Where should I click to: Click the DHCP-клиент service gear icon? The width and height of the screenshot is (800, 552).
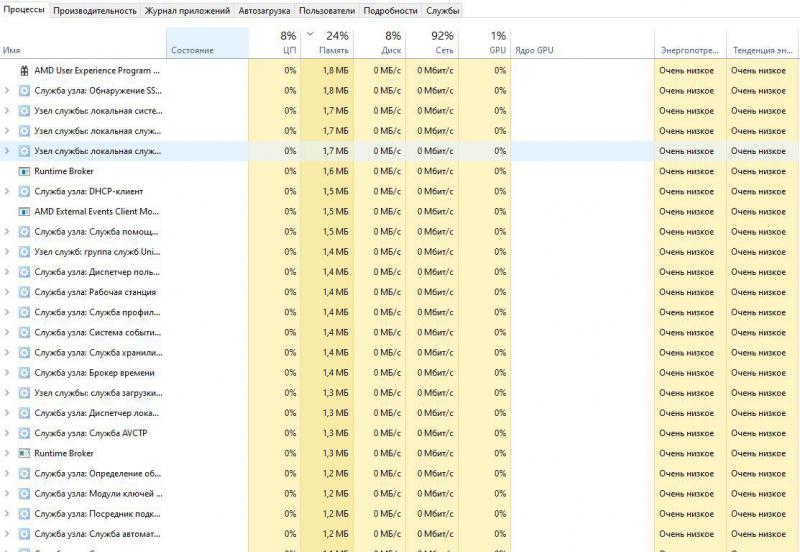25,191
